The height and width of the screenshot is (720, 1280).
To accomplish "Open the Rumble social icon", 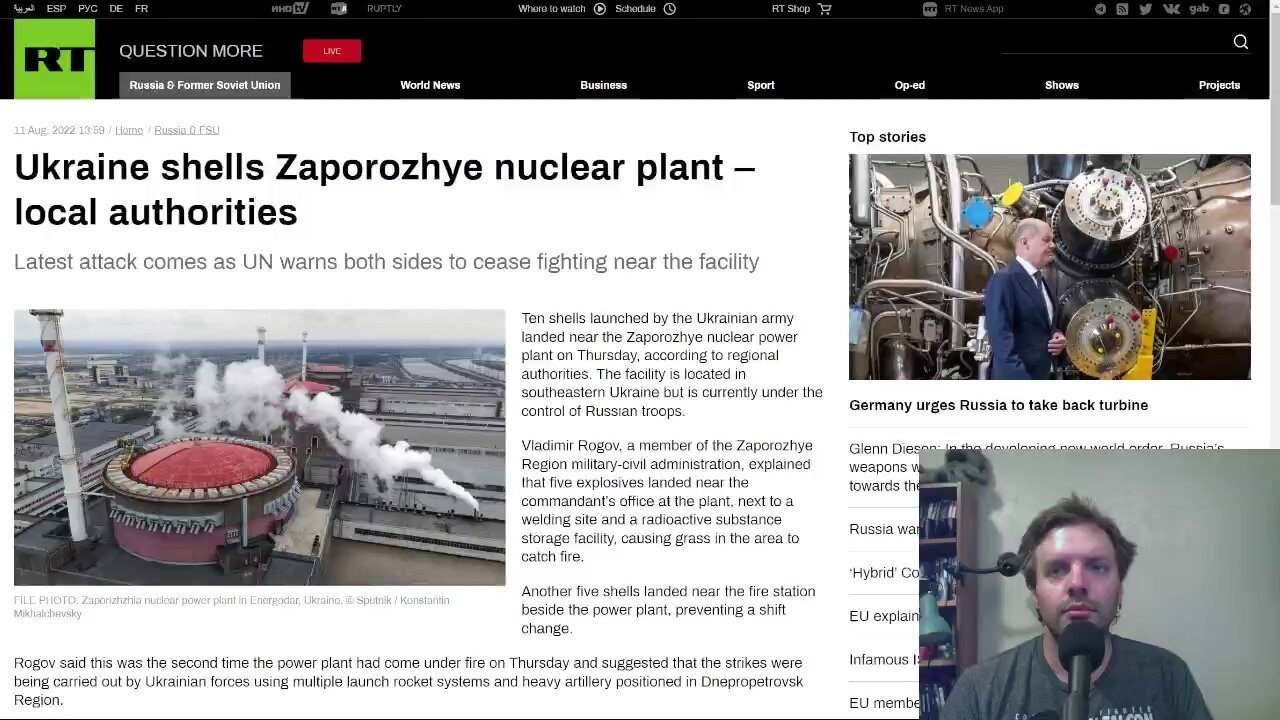I will coord(1224,9).
